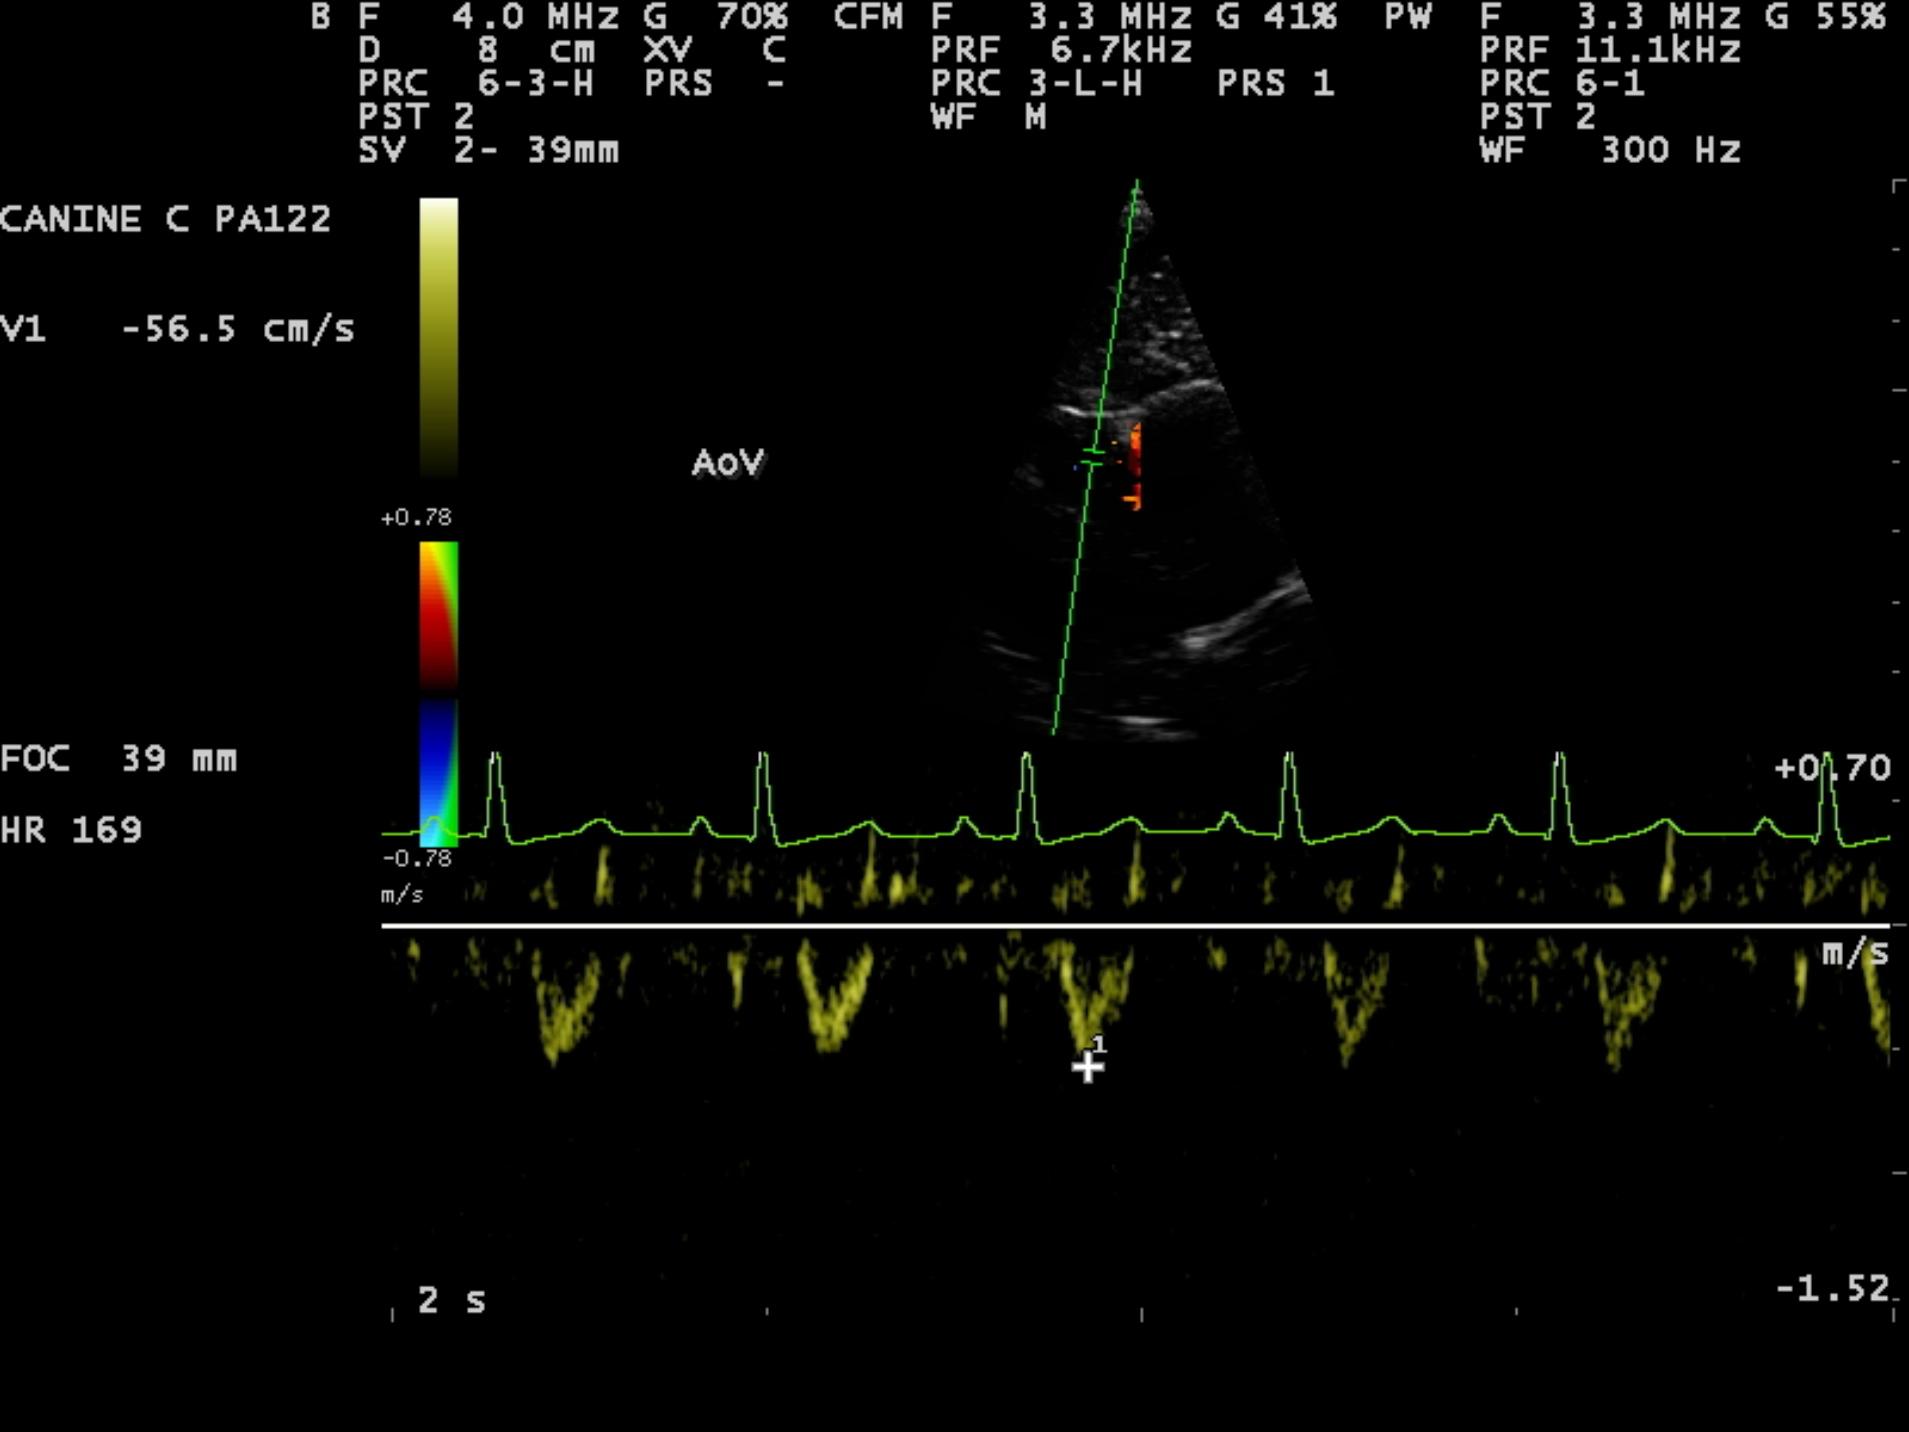Click the +0.70 velocity scale label
This screenshot has height=1432, width=1909.
click(1832, 768)
